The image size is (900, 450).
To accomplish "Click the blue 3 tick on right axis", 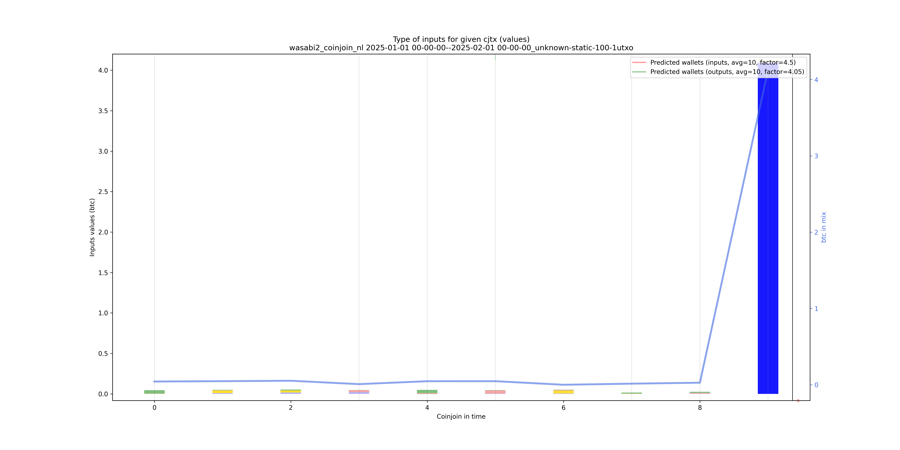I will (816, 156).
